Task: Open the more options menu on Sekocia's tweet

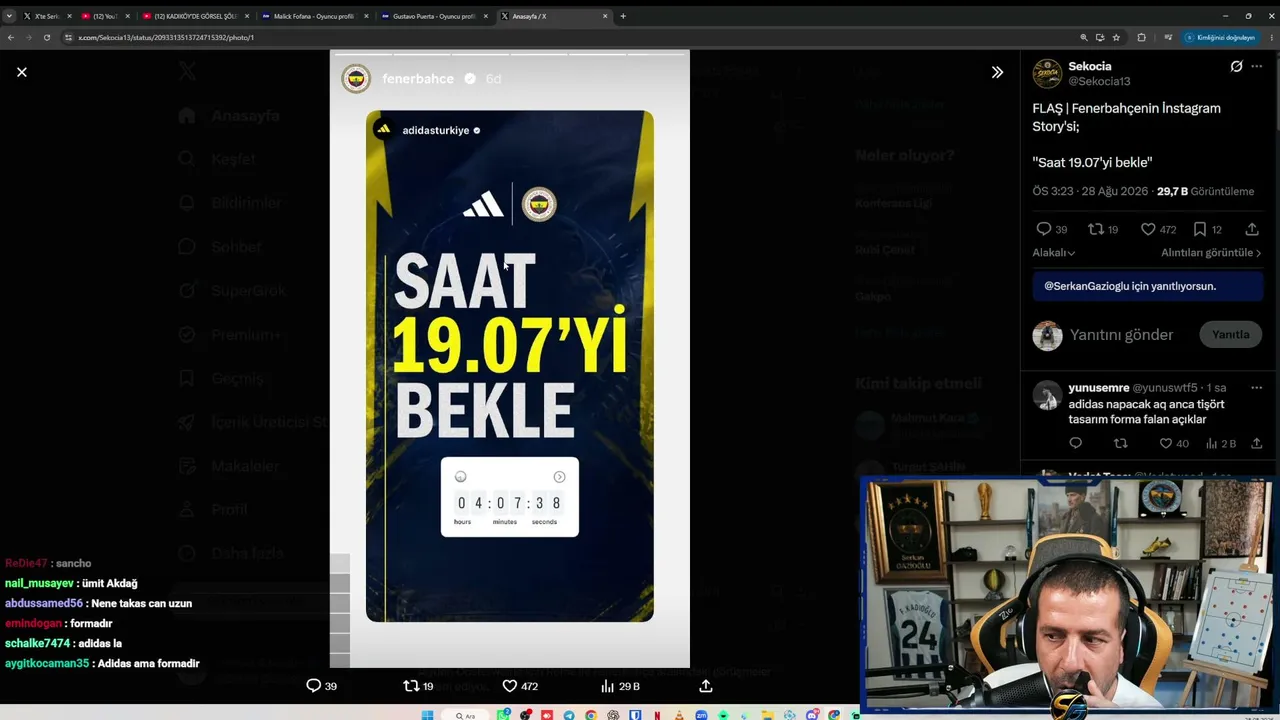Action: [x=1257, y=67]
